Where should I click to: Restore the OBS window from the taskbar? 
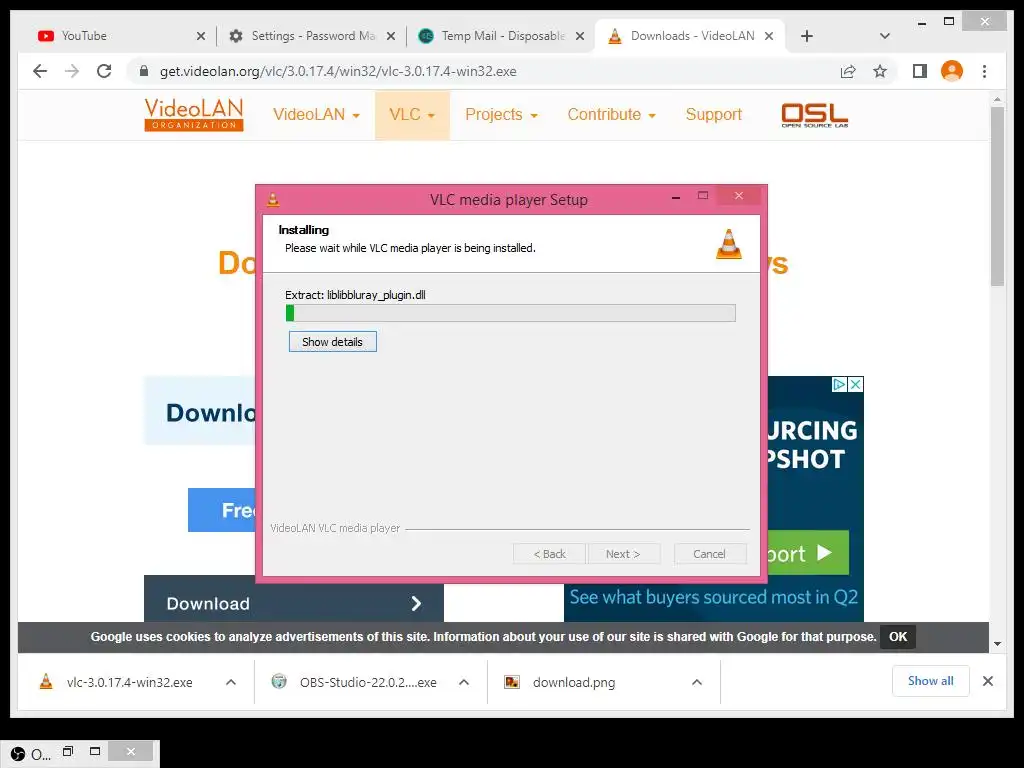click(x=68, y=752)
